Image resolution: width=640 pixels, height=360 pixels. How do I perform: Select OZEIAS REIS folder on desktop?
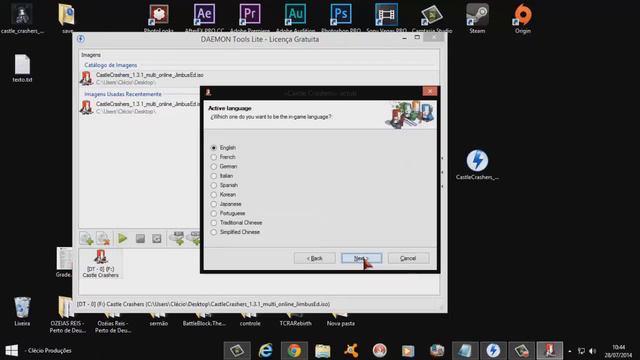coord(67,315)
